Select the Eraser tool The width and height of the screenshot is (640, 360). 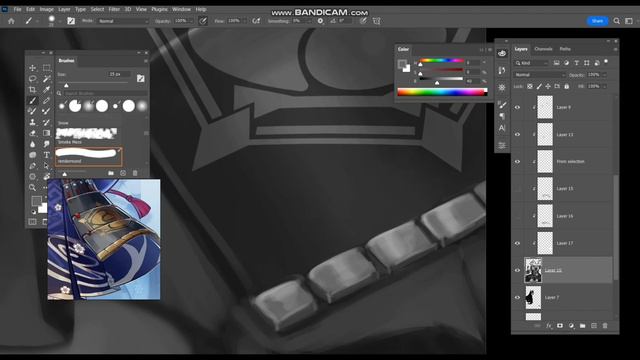(33, 133)
